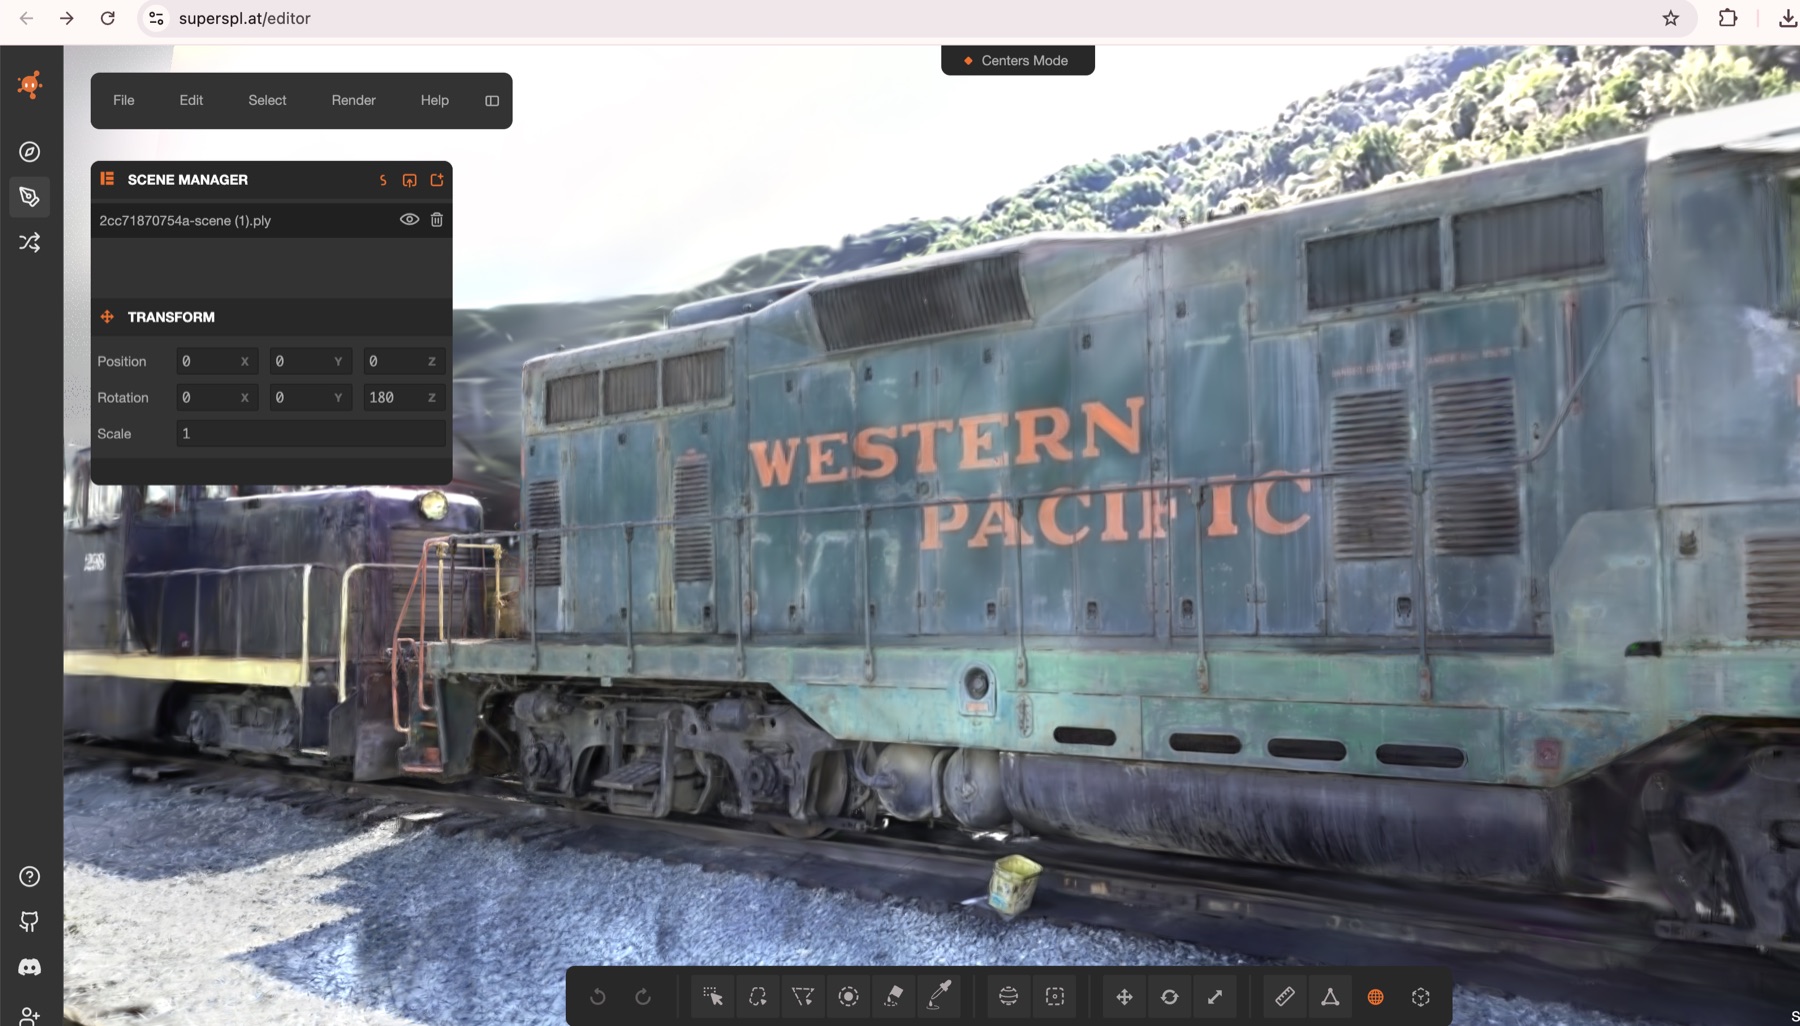Toggle the orange globe coordinate space icon
This screenshot has height=1026, width=1800.
click(x=1376, y=997)
